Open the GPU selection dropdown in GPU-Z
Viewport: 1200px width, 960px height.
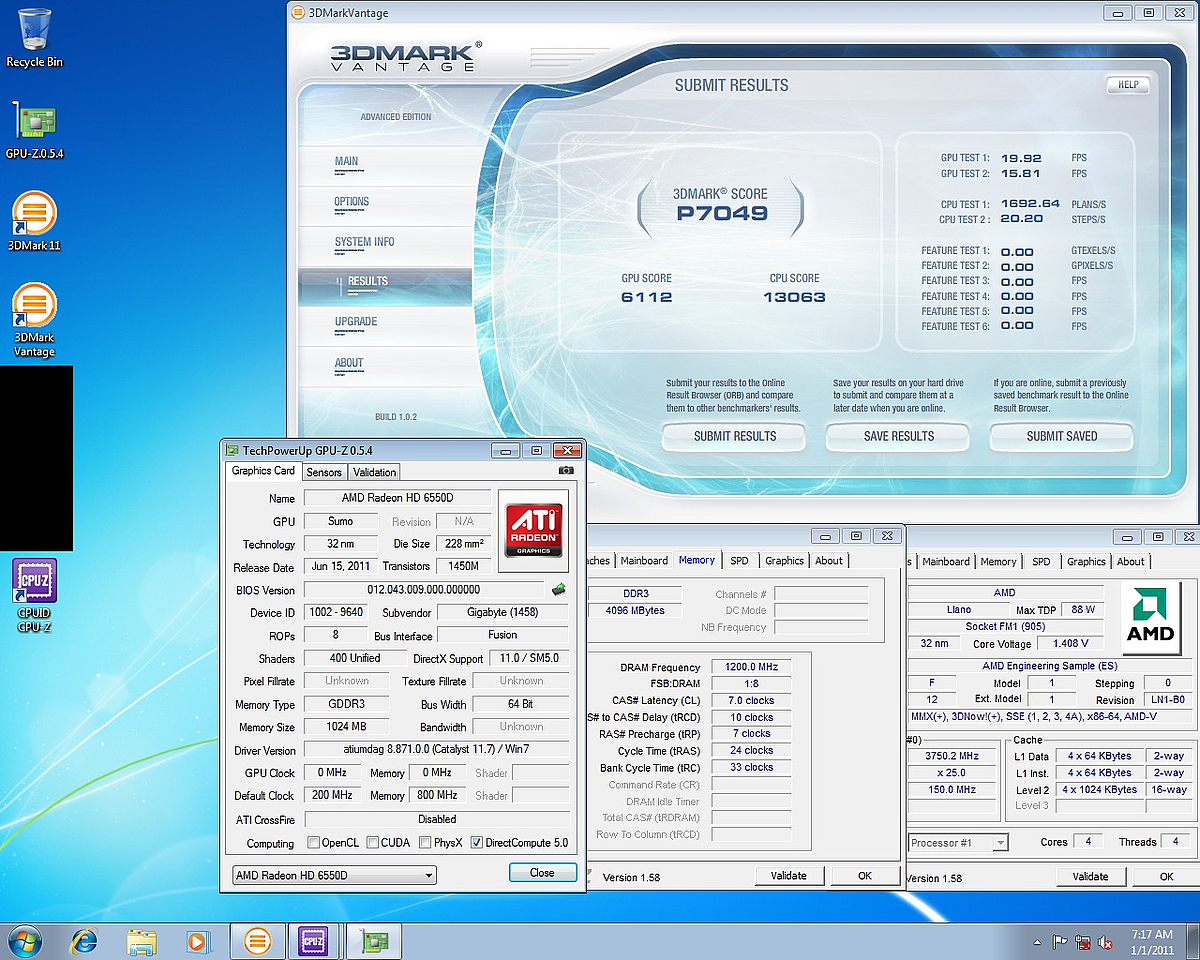334,875
